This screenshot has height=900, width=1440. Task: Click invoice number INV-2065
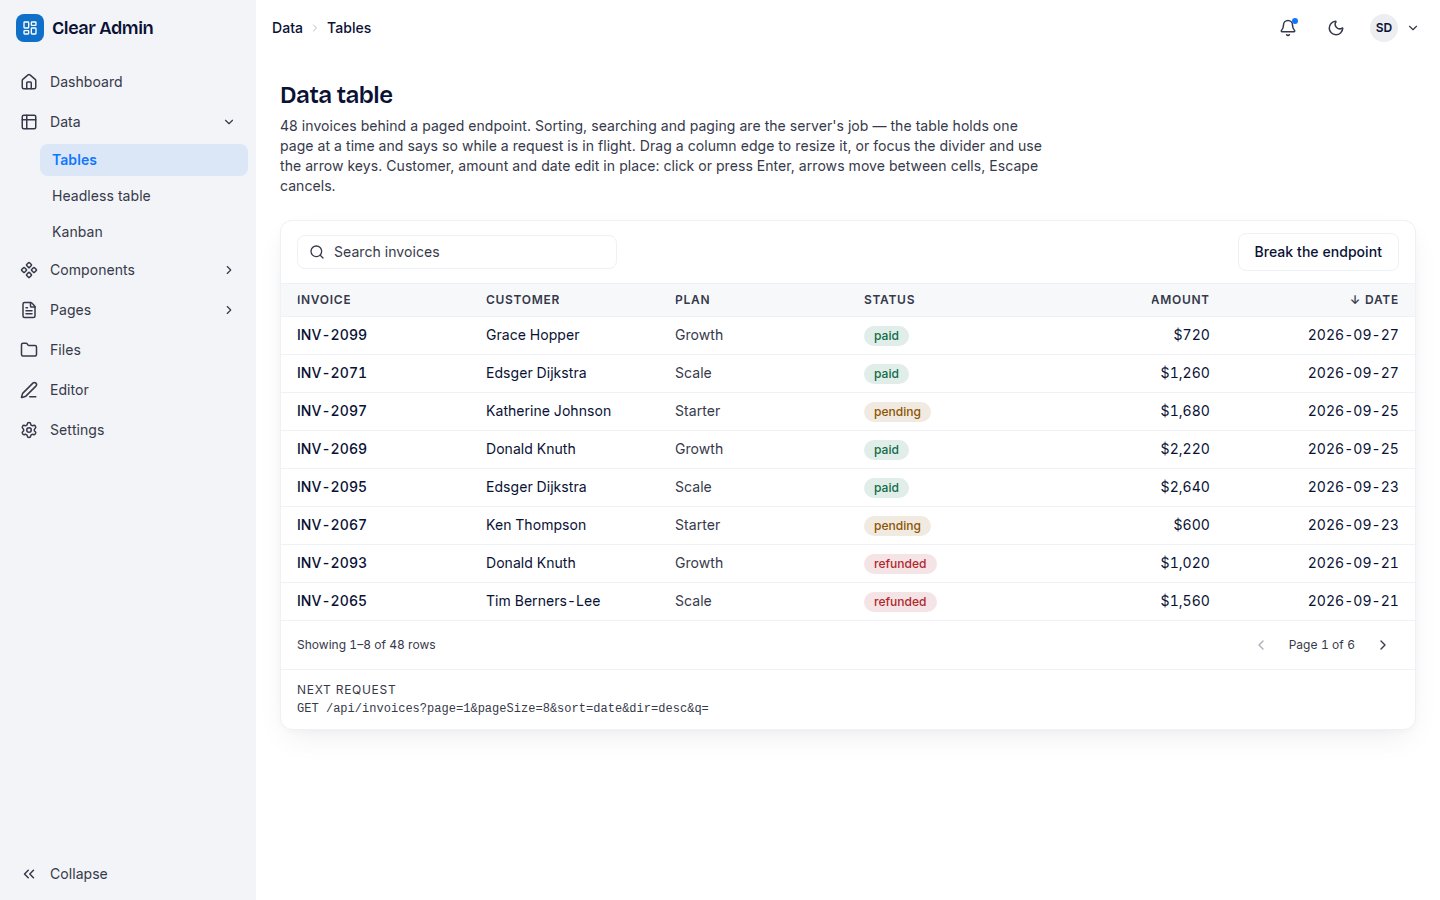tap(332, 601)
